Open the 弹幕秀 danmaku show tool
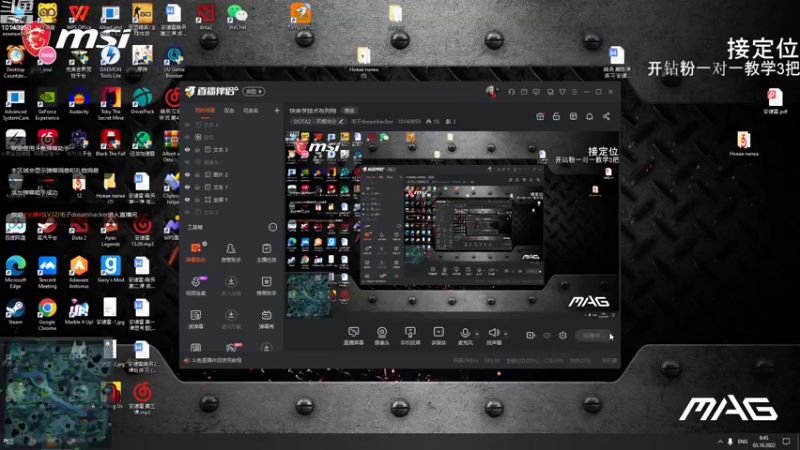Viewport: 800px width, 450px height. point(266,319)
